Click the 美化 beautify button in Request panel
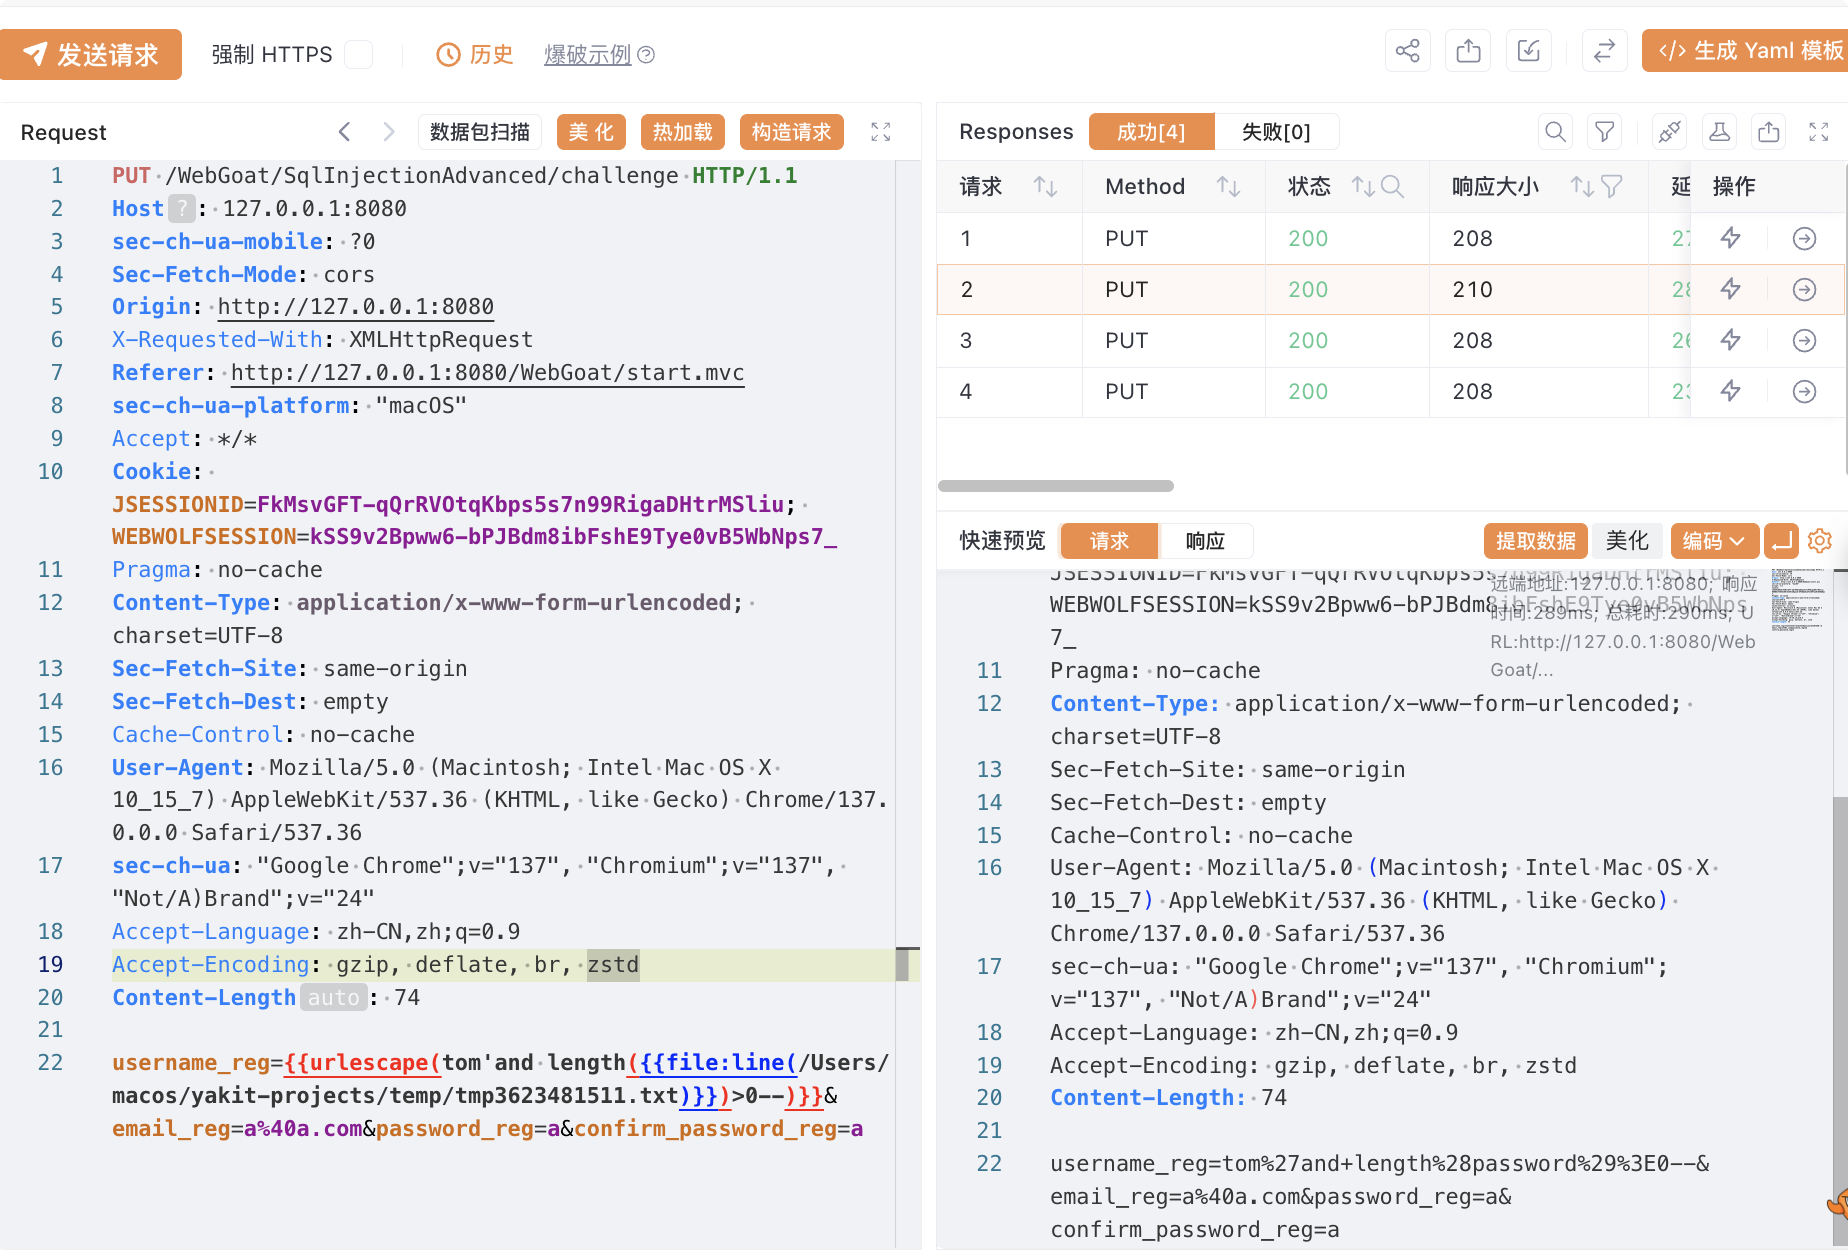Image resolution: width=1848 pixels, height=1260 pixels. point(591,132)
